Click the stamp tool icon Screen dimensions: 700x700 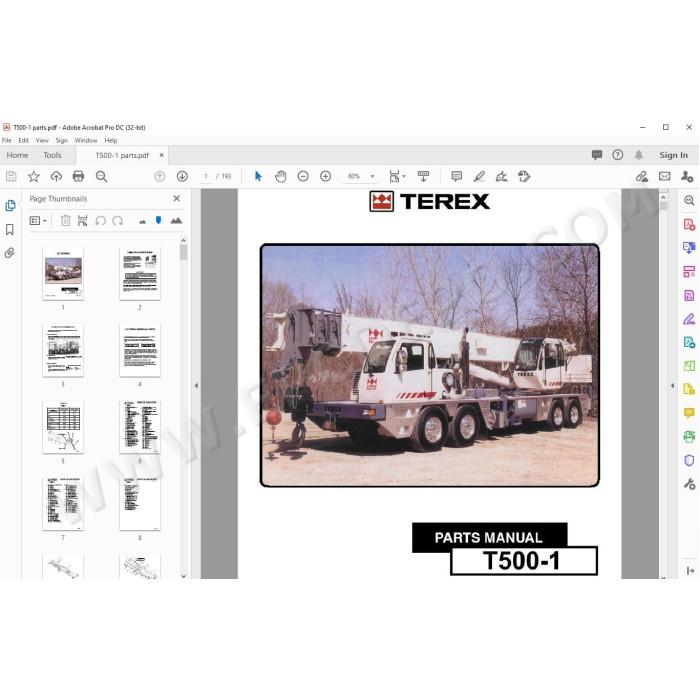(524, 176)
